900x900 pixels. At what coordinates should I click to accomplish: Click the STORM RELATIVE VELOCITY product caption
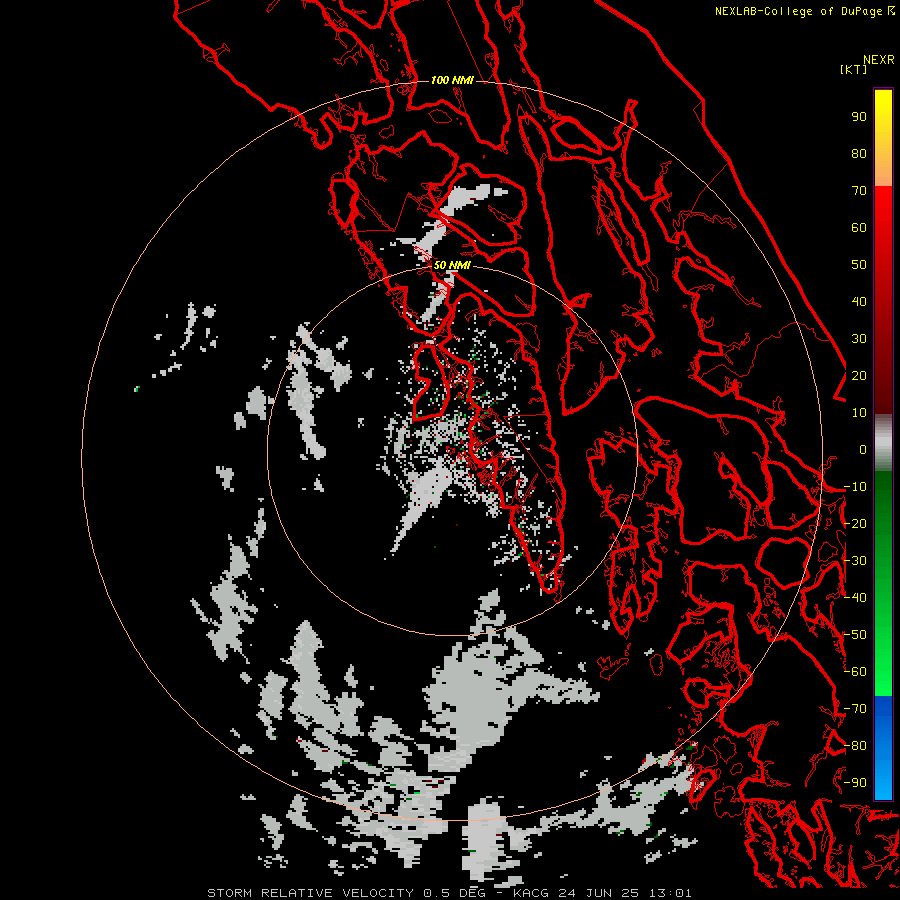pos(310,893)
